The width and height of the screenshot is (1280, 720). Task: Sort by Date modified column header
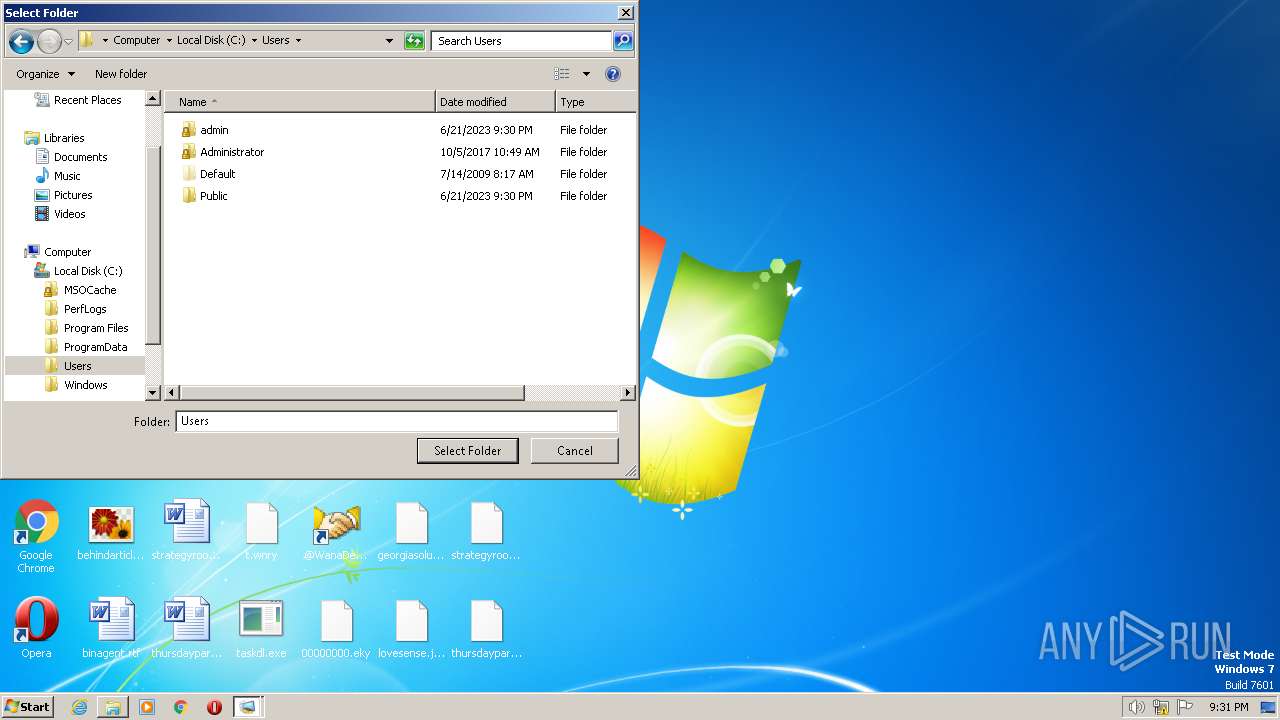pos(495,102)
